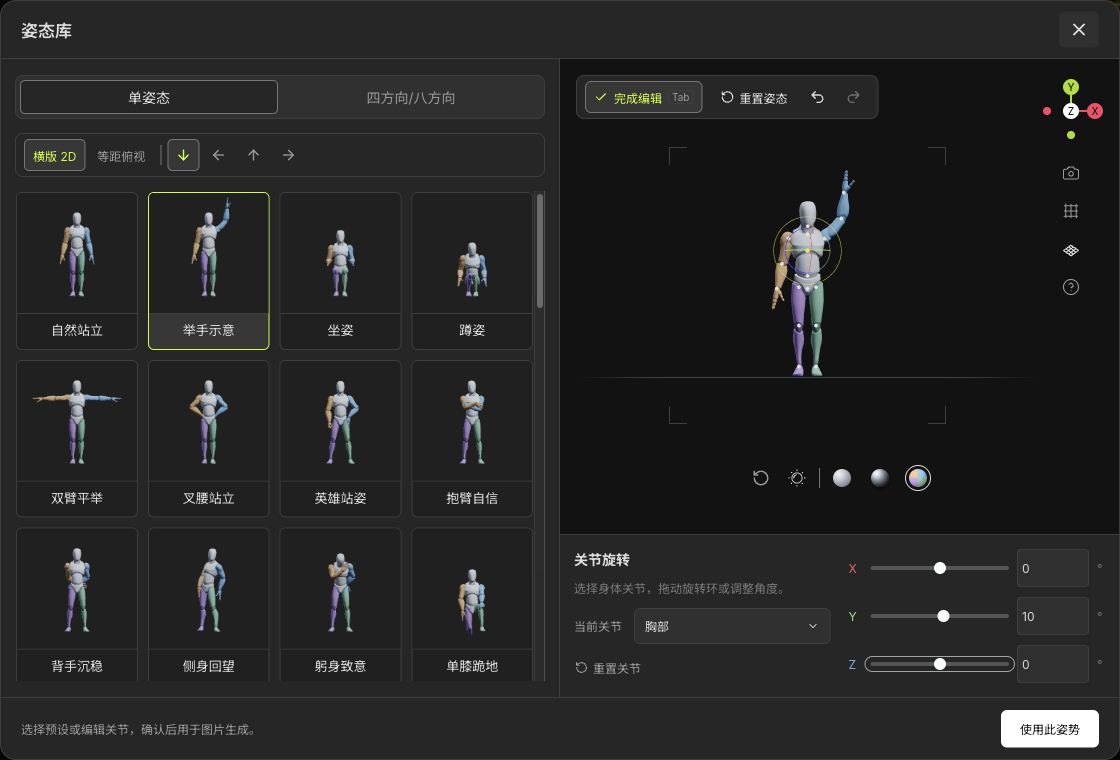Select the 蹲姿 pose thumbnail
This screenshot has height=760, width=1120.
pos(472,271)
